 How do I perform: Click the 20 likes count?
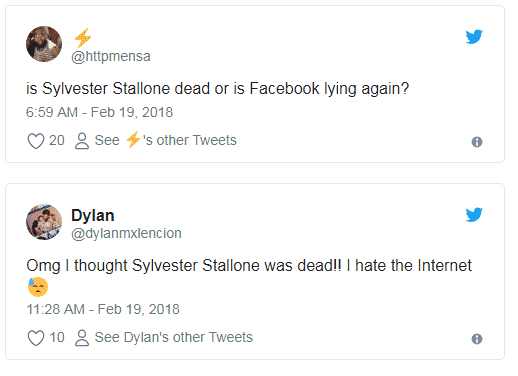point(57,140)
